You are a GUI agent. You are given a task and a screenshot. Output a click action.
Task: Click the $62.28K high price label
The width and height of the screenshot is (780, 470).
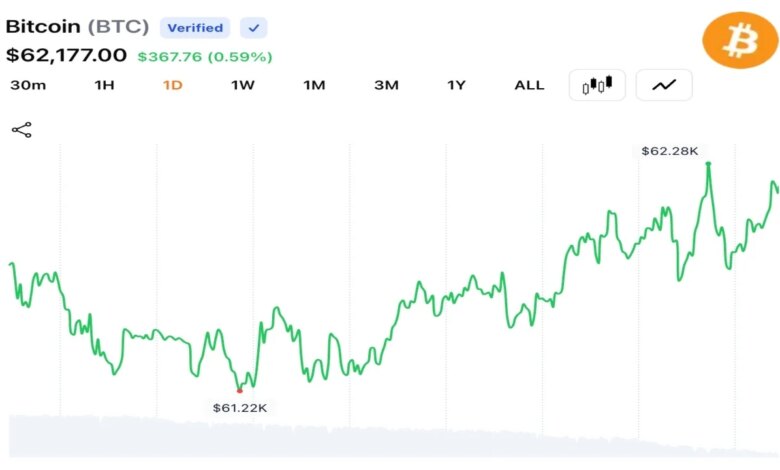click(670, 151)
